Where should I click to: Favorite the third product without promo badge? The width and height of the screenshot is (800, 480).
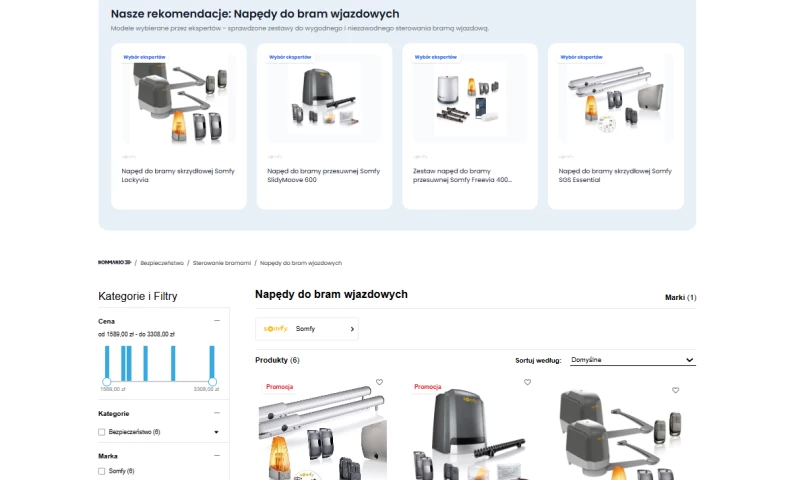point(675,390)
